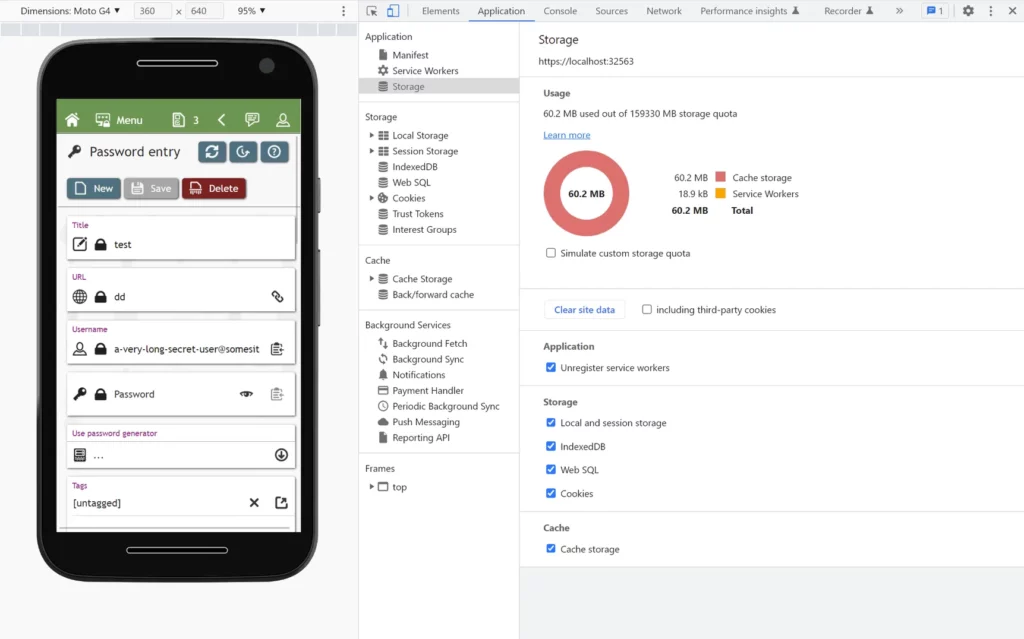Click the edit pencil icon in Title field

pyautogui.click(x=80, y=244)
